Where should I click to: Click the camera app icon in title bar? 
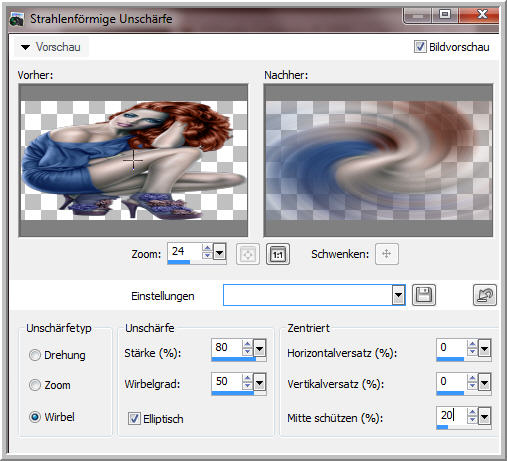pos(17,19)
